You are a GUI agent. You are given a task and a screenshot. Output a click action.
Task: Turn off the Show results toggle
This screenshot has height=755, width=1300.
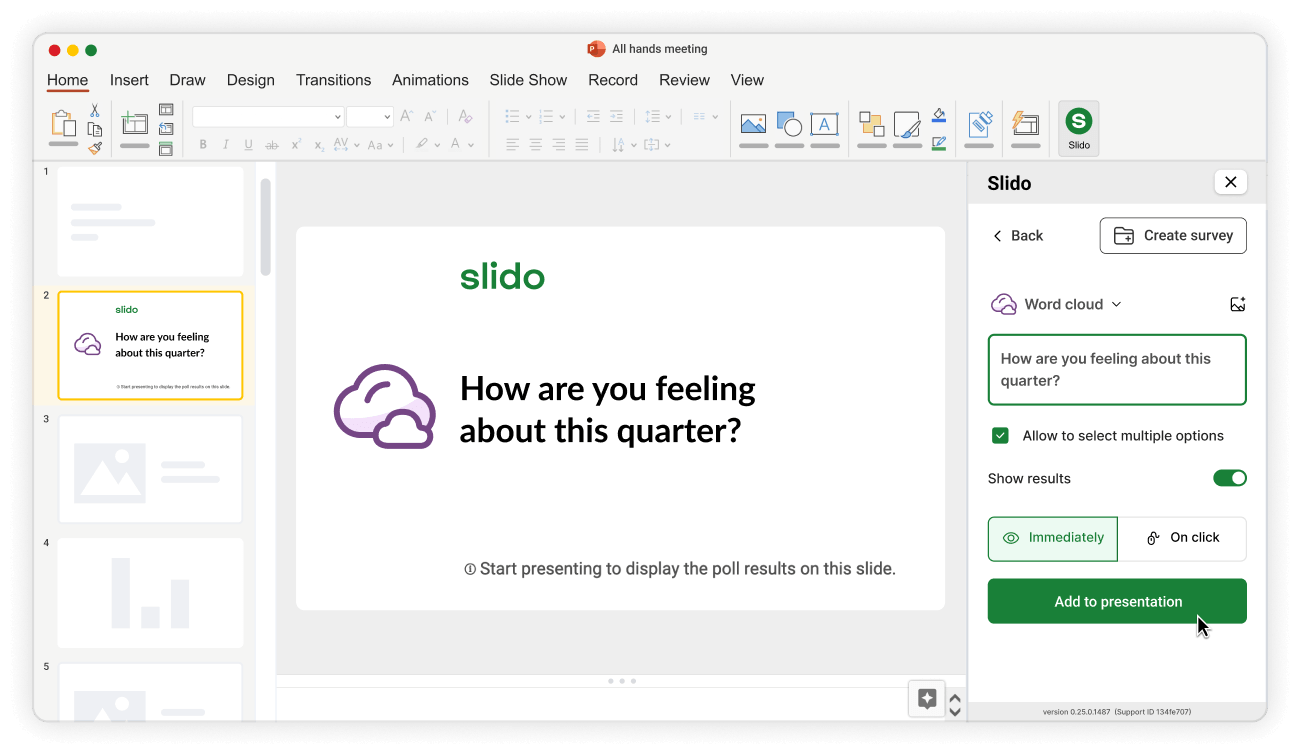[1230, 478]
